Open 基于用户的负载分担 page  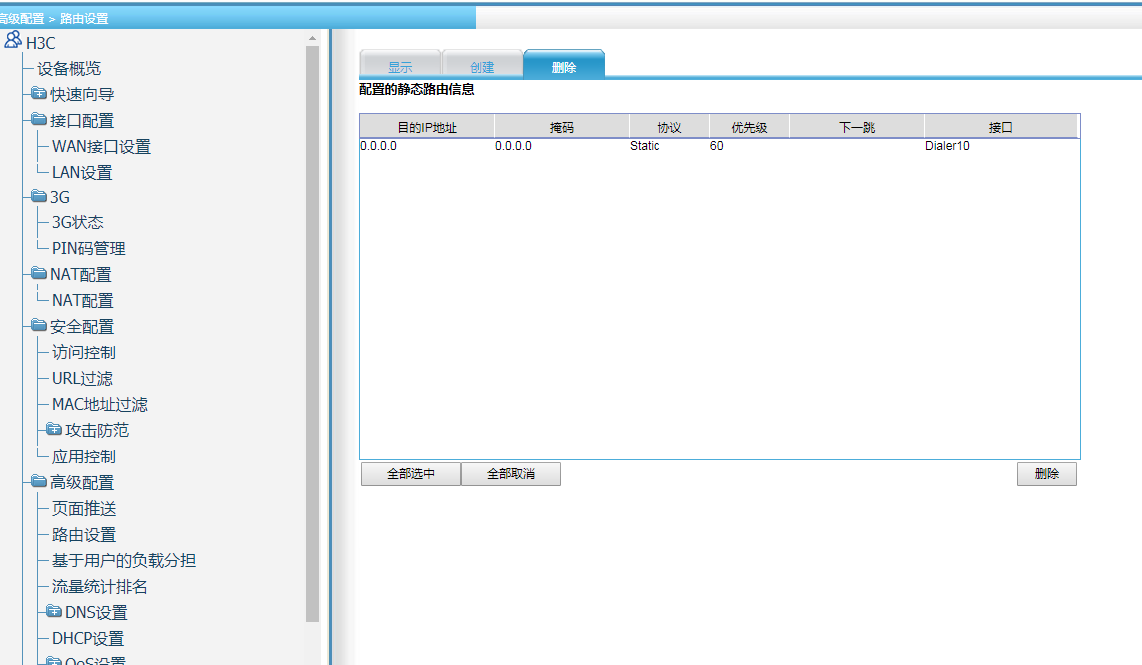pos(124,560)
